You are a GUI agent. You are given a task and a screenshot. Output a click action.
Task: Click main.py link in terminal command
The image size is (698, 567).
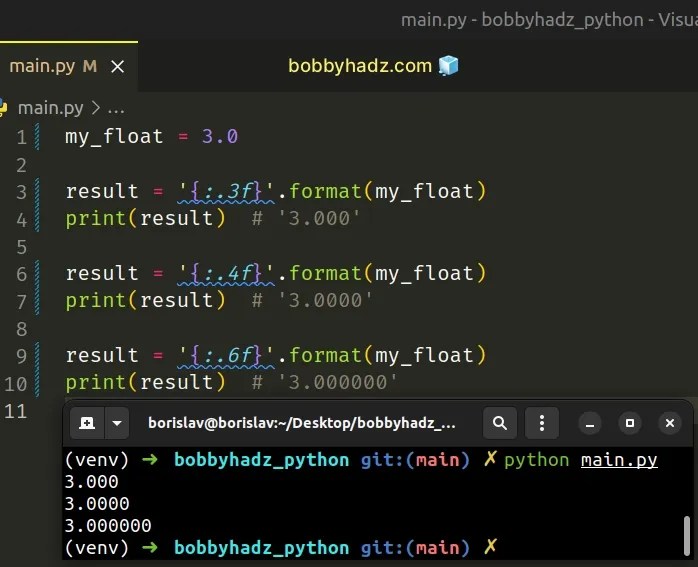coord(619,460)
